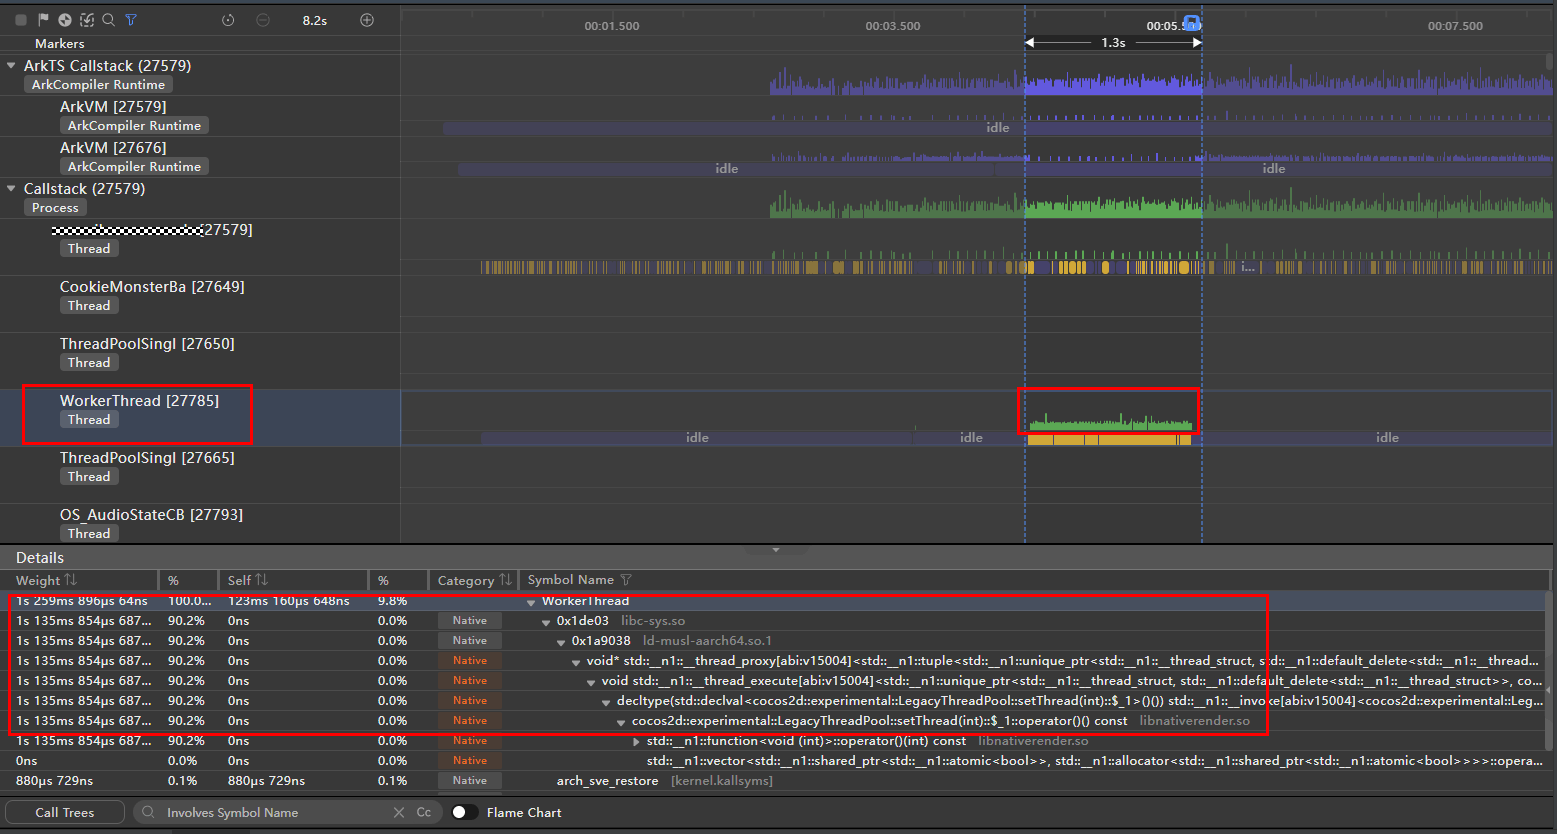Screen dimensions: 1557x834
Task: Toggle the blue filter funnel icon
Action: 131,20
